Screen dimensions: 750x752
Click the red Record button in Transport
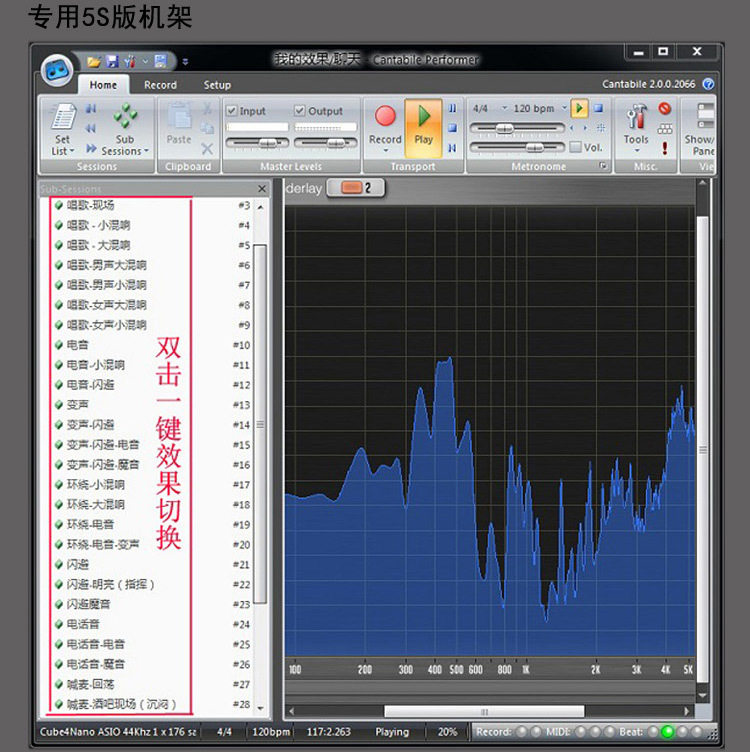tap(385, 117)
